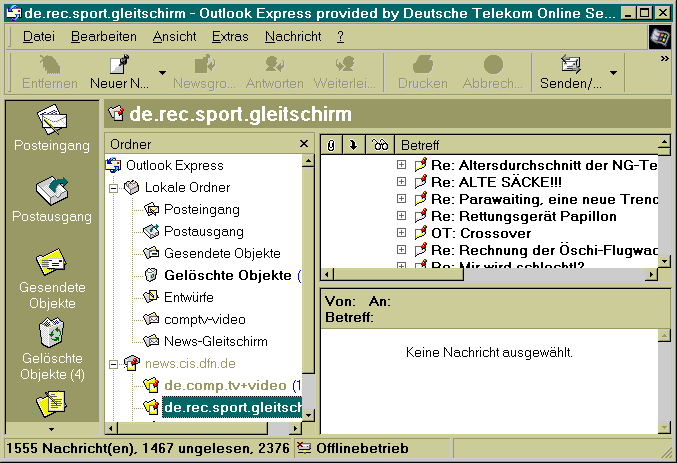The image size is (677, 463).
Task: Select Entwürfe folder in the tree
Action: click(x=189, y=298)
